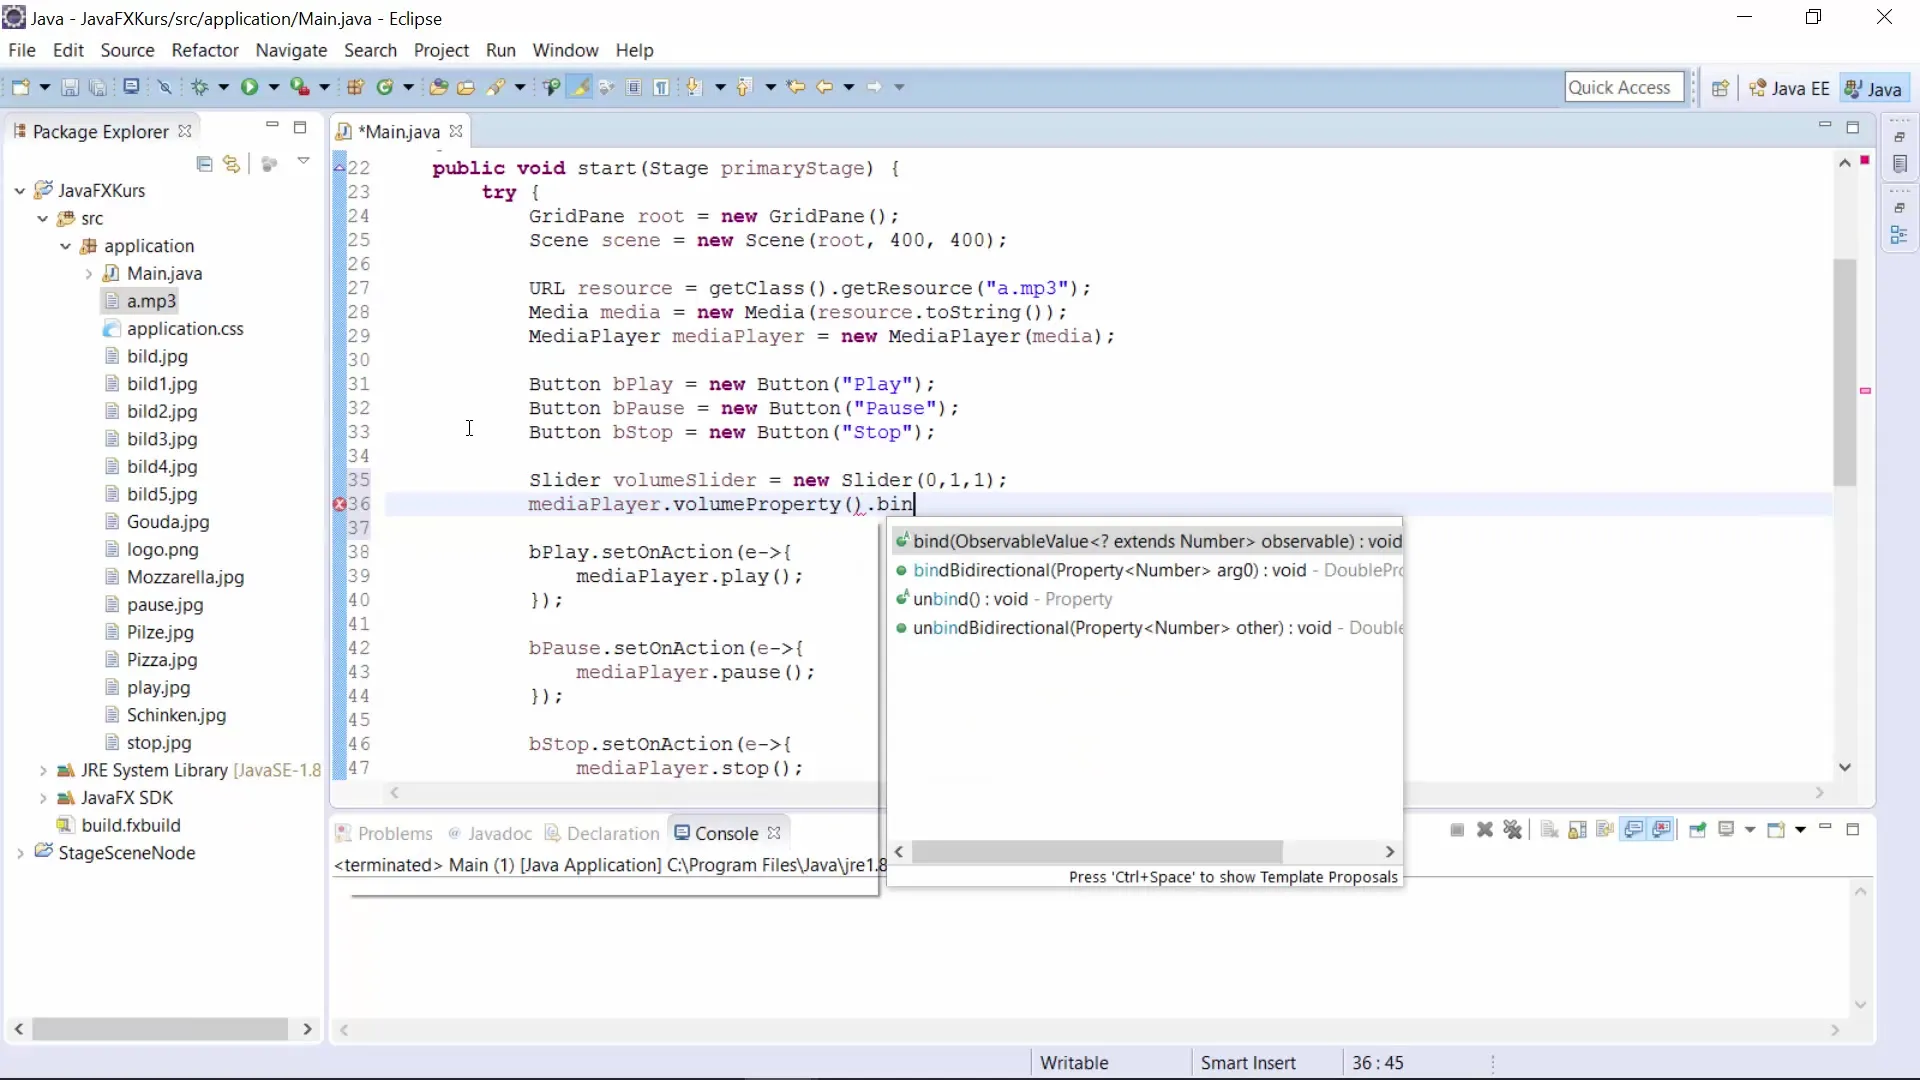Viewport: 1920px width, 1080px height.
Task: Click the Search flashlight toolbar icon
Action: coord(495,87)
